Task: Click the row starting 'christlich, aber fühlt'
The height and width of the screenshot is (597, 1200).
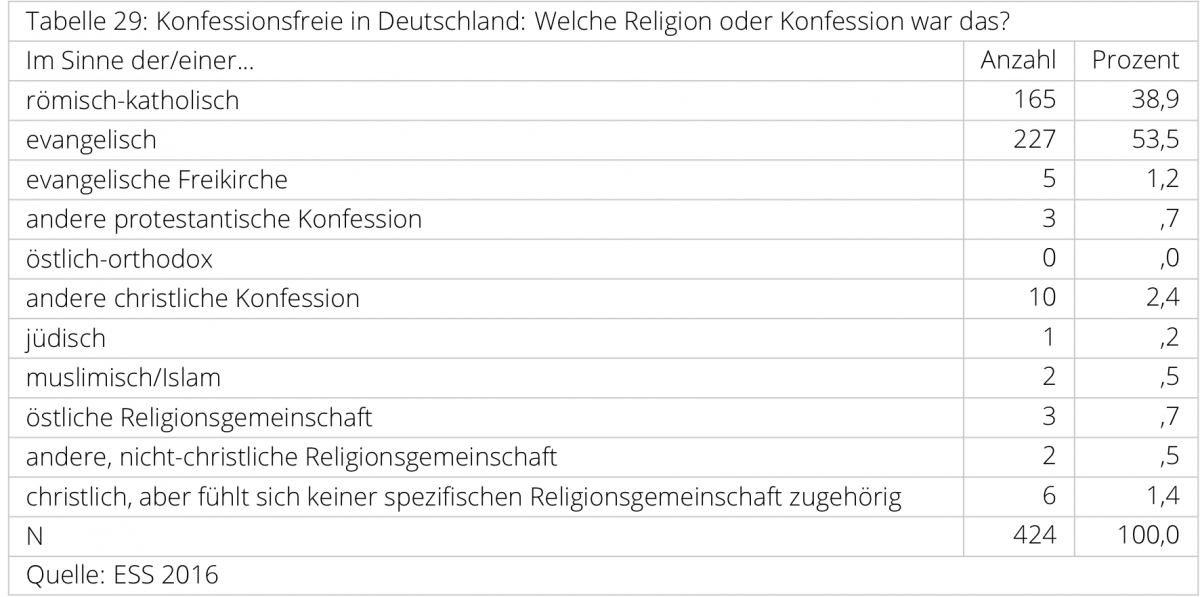Action: 463,497
